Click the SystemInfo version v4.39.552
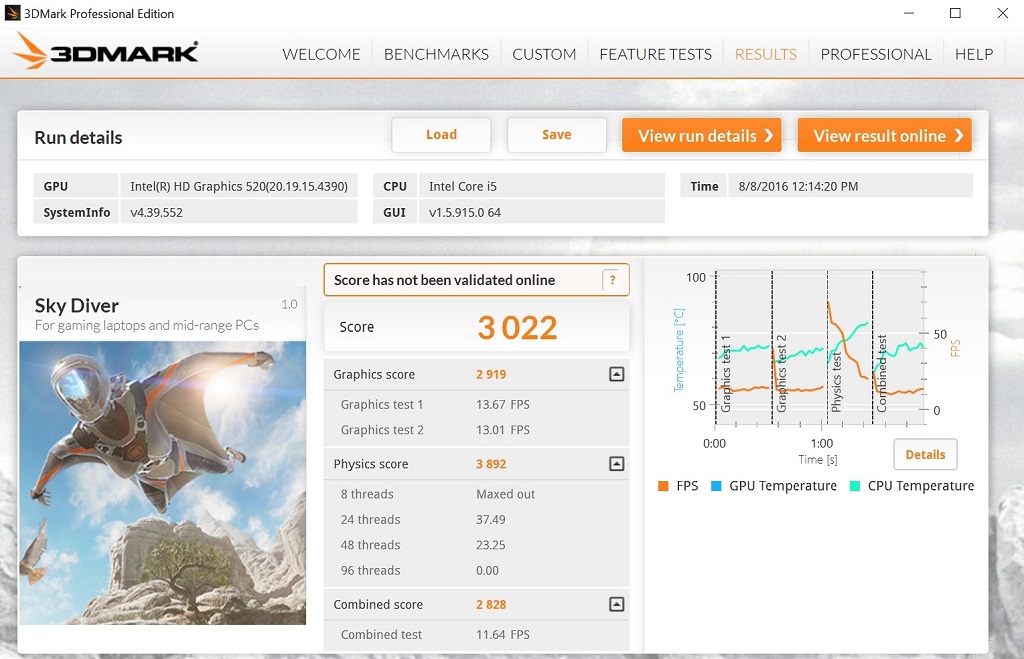 157,213
